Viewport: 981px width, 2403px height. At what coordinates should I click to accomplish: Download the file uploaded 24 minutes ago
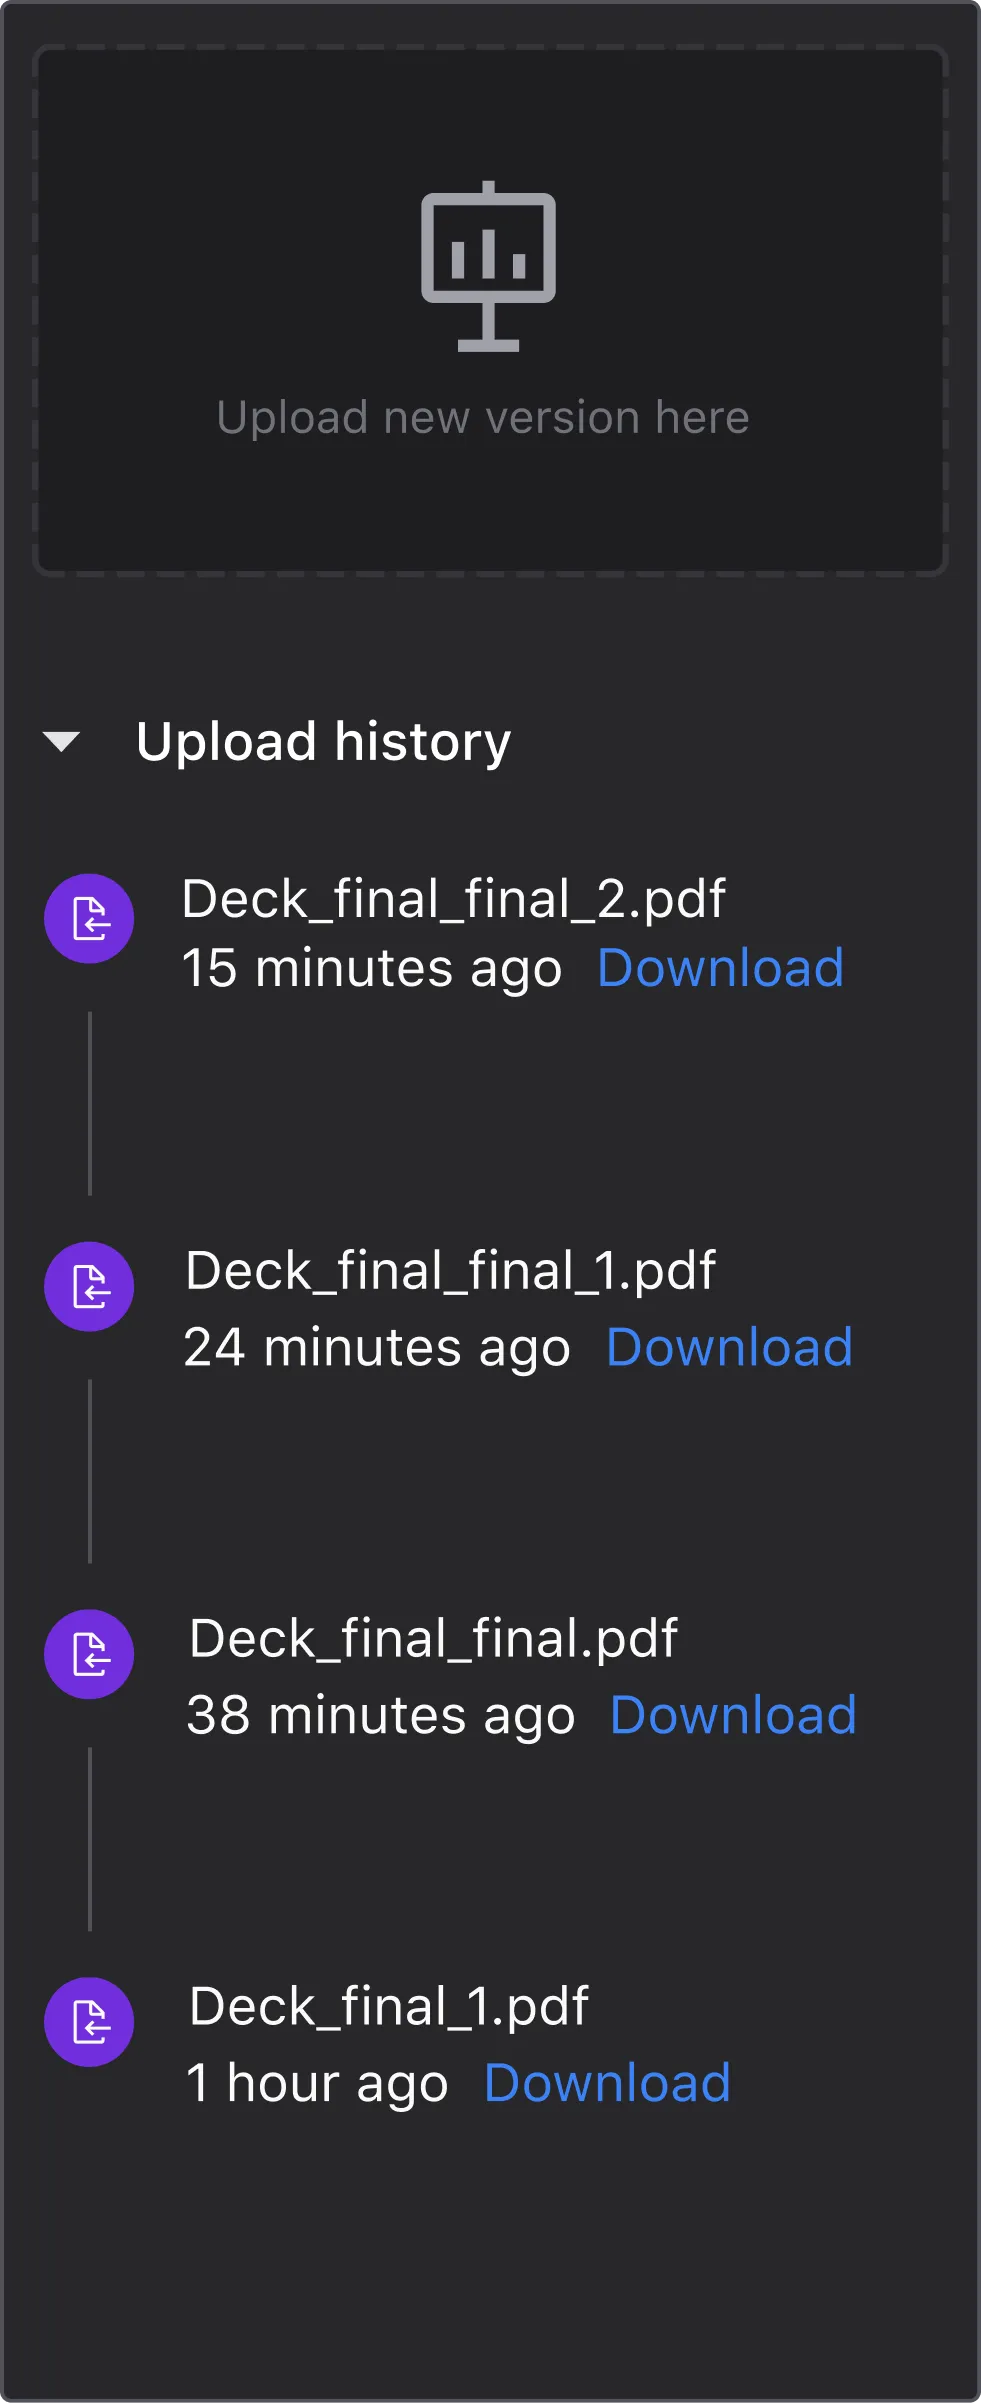729,1347
